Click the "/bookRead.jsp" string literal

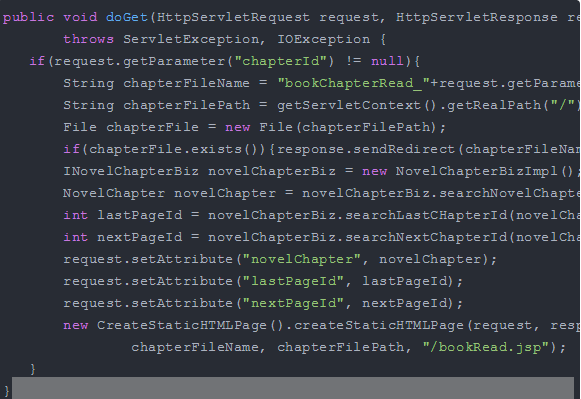pos(486,348)
